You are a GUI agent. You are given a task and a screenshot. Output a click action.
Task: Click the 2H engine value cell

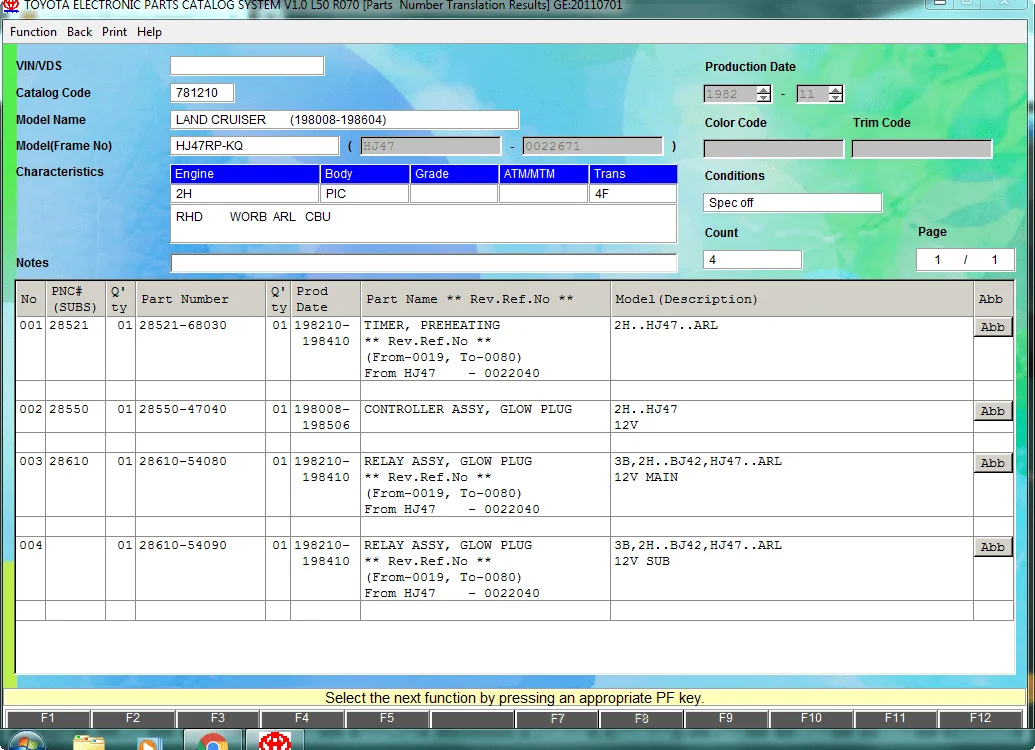click(x=245, y=193)
